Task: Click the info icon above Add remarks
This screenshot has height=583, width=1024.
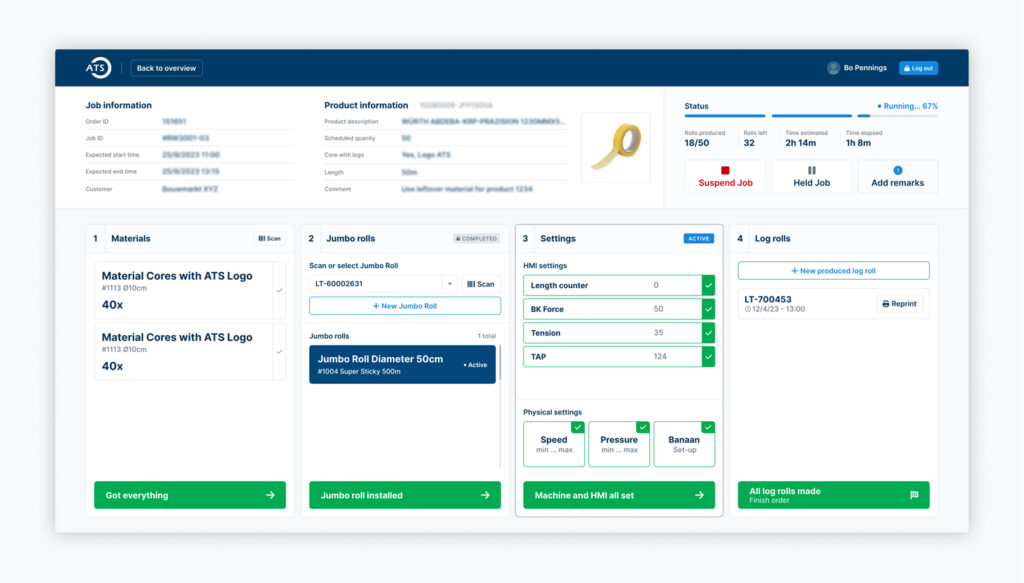Action: [897, 170]
